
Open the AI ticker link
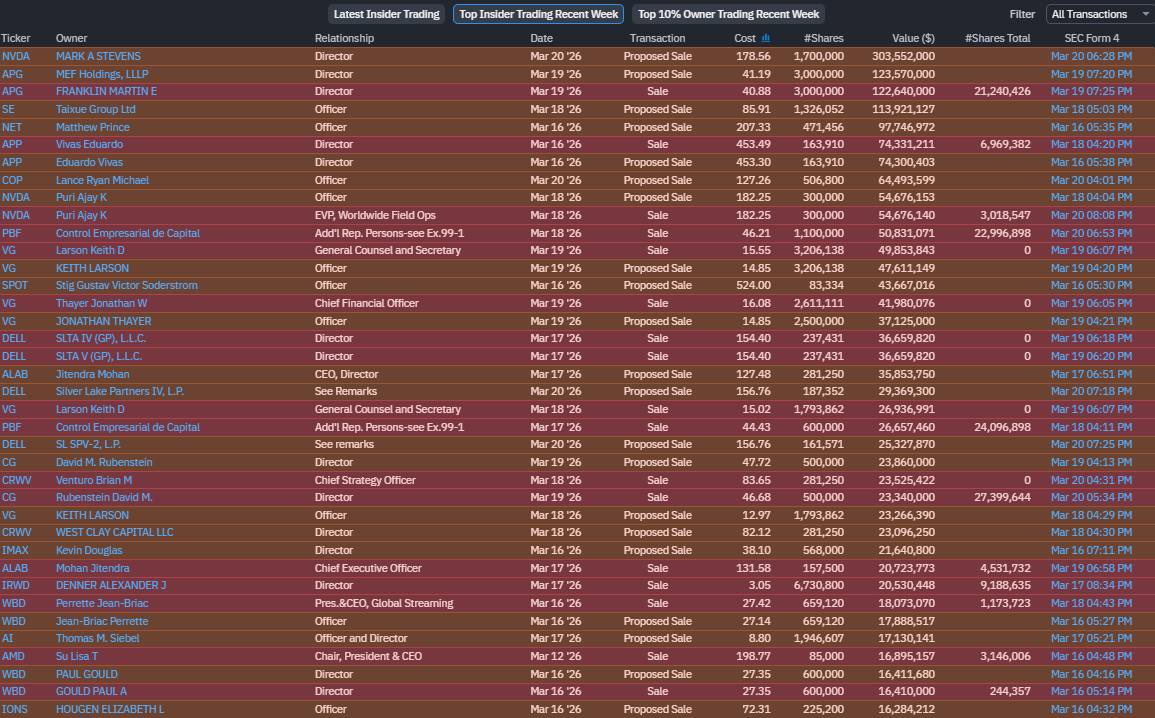[x=7, y=638]
